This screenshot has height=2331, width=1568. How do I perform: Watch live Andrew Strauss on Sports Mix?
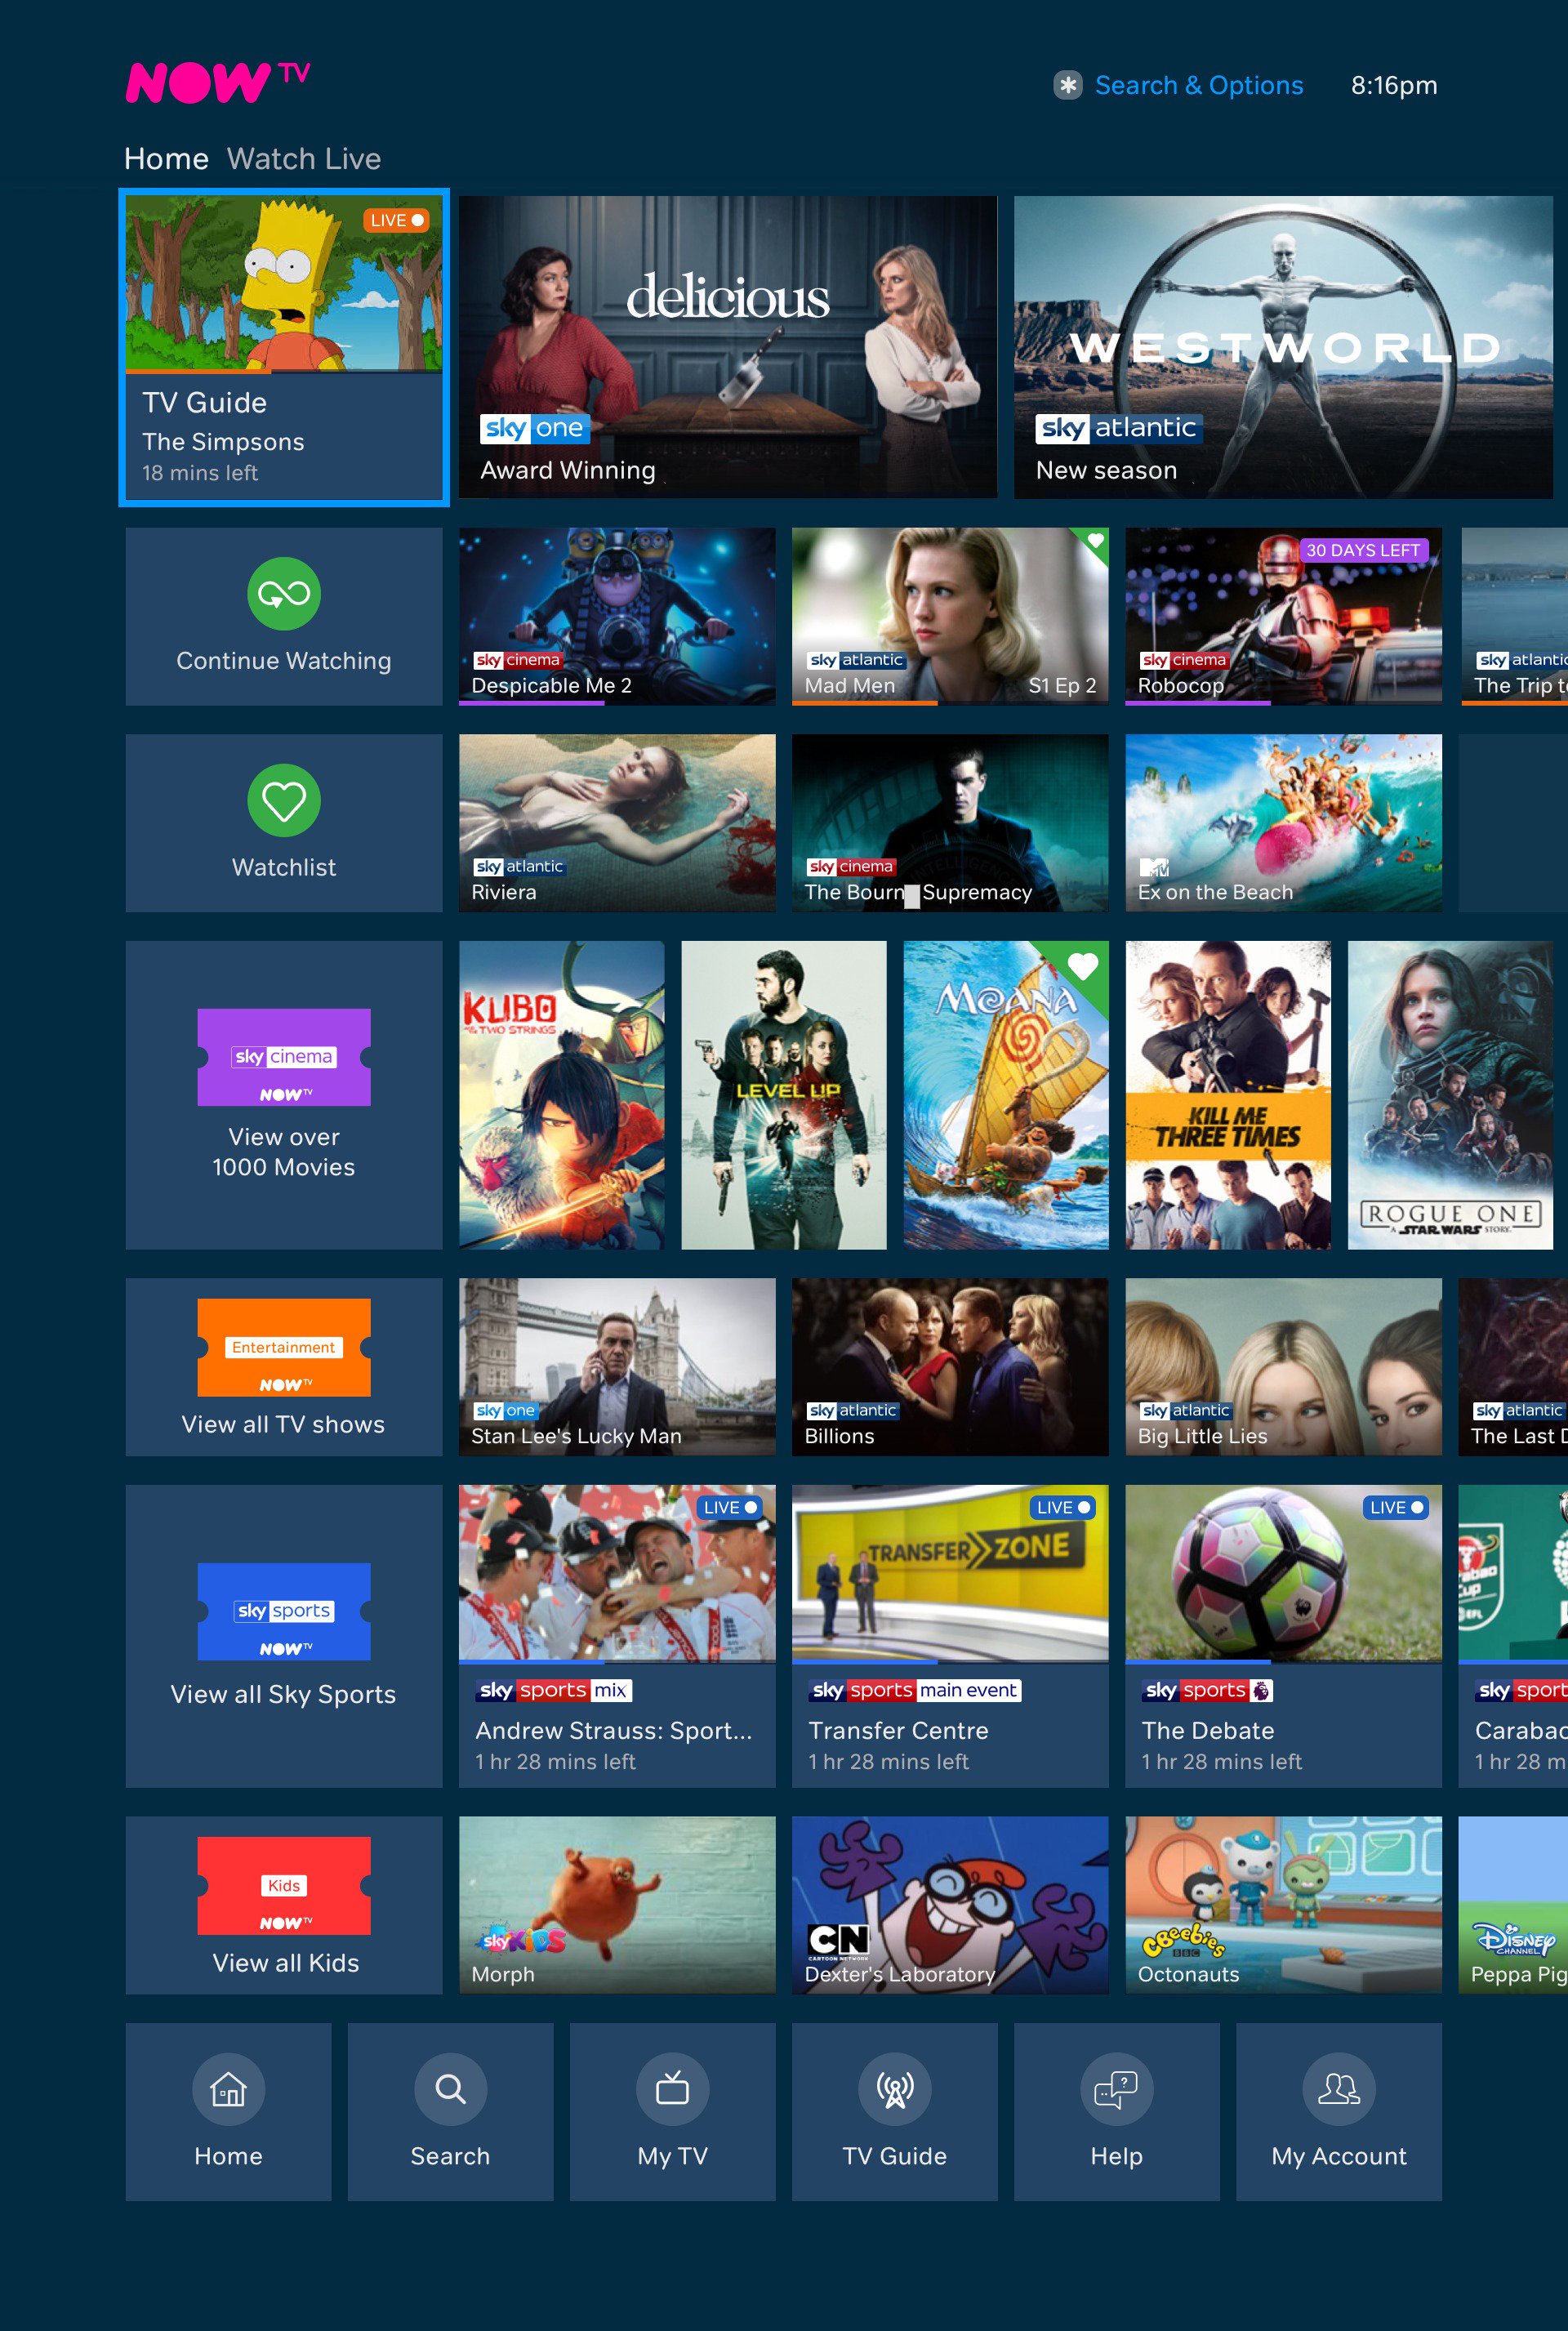point(617,1636)
